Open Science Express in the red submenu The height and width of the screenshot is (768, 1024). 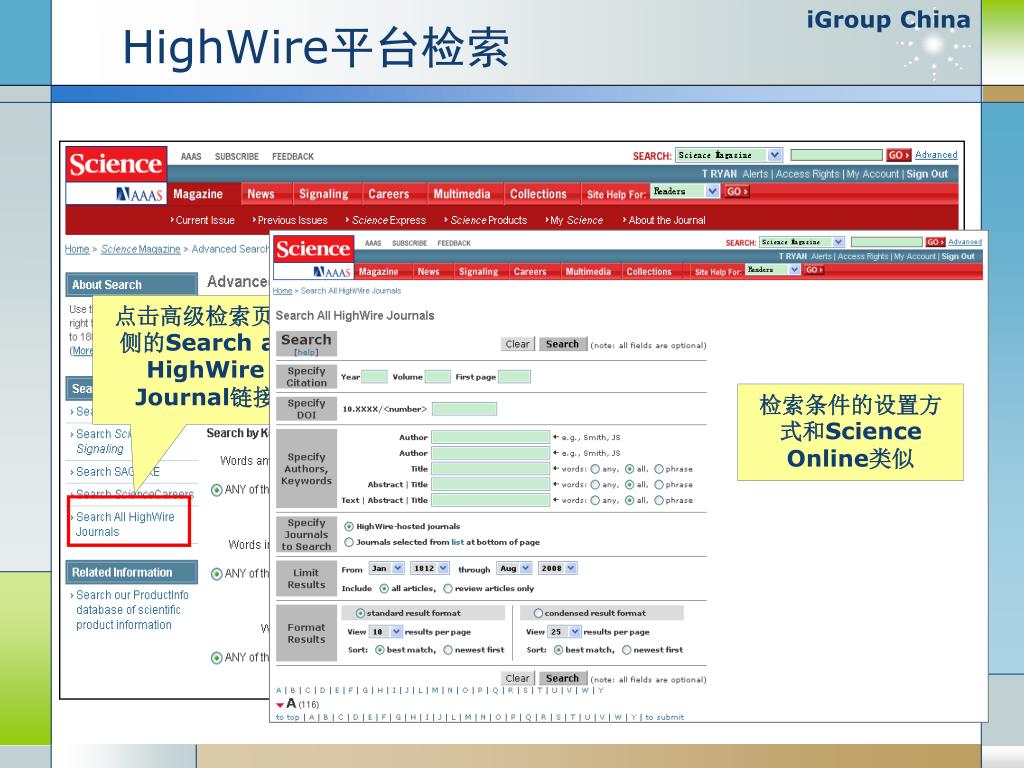tap(389, 220)
